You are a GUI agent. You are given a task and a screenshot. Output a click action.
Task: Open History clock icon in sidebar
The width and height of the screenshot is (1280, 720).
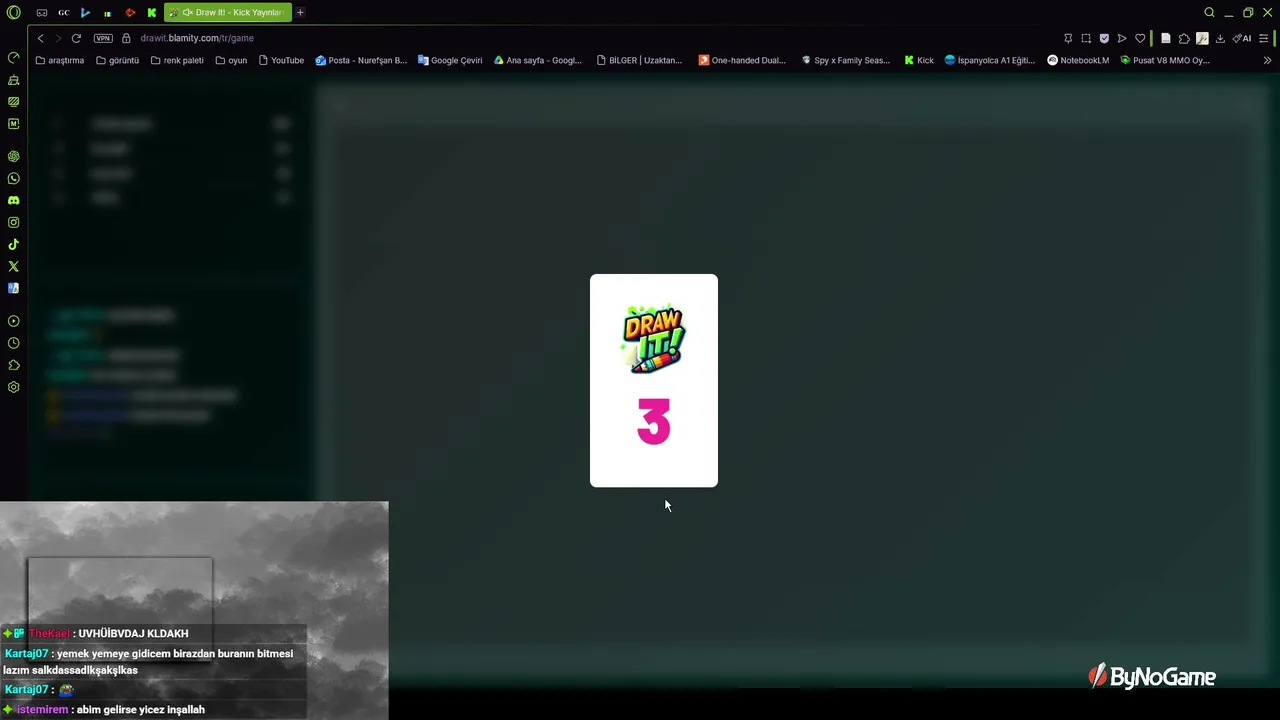pos(14,343)
